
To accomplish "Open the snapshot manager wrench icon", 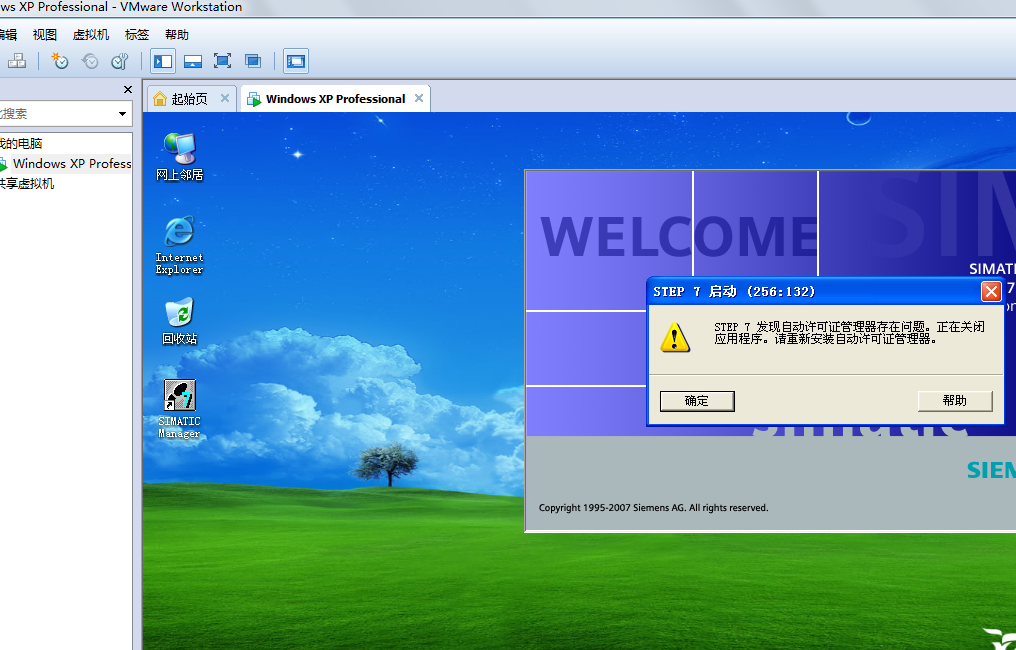I will [x=120, y=61].
